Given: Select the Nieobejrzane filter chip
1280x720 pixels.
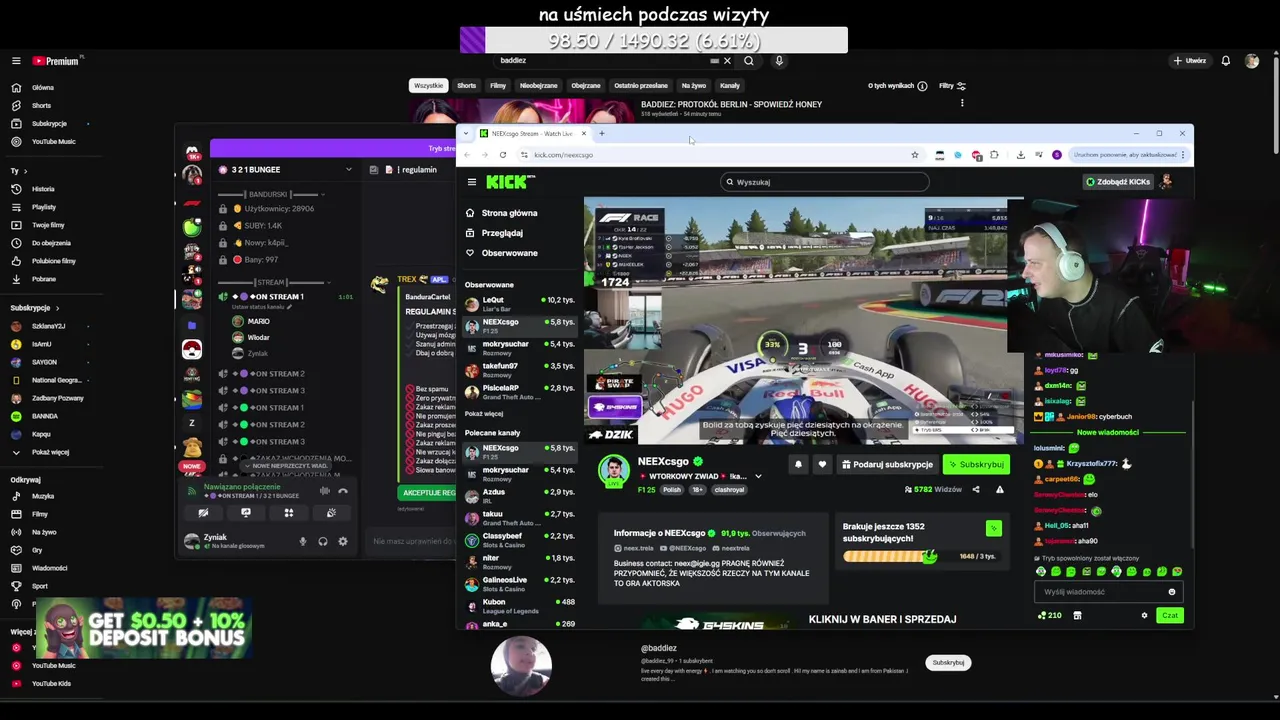Looking at the screenshot, I should [538, 86].
